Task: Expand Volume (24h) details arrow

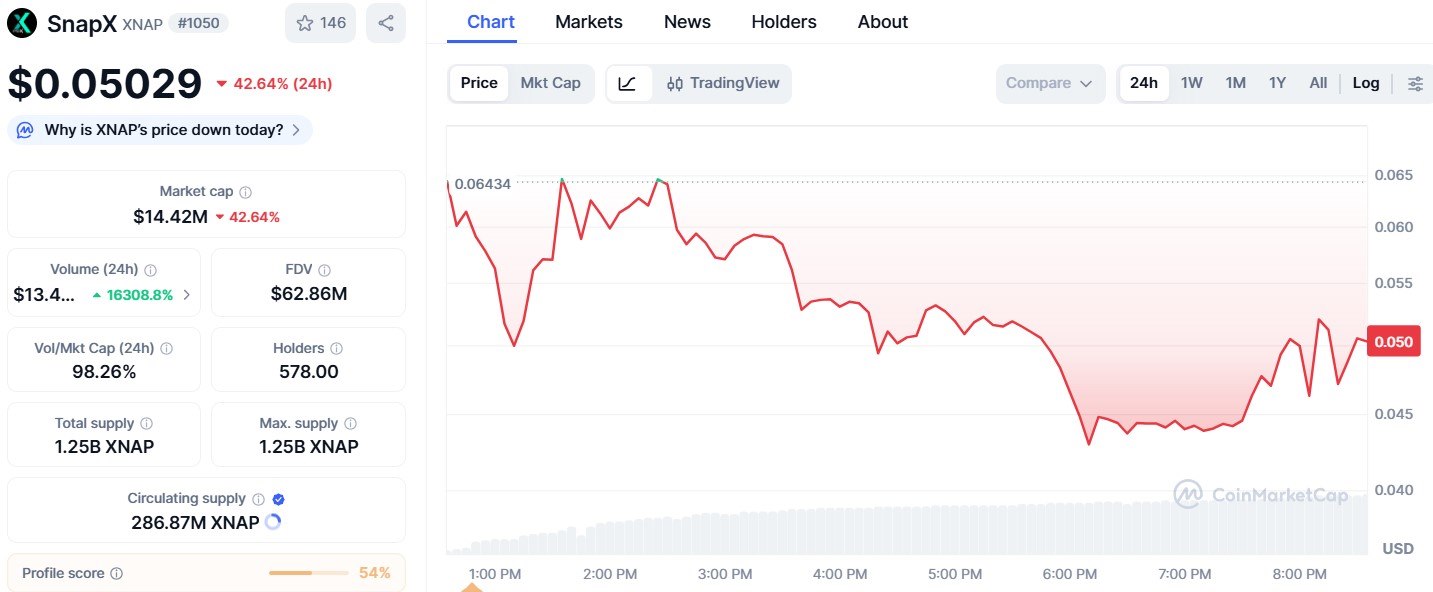Action: (187, 295)
